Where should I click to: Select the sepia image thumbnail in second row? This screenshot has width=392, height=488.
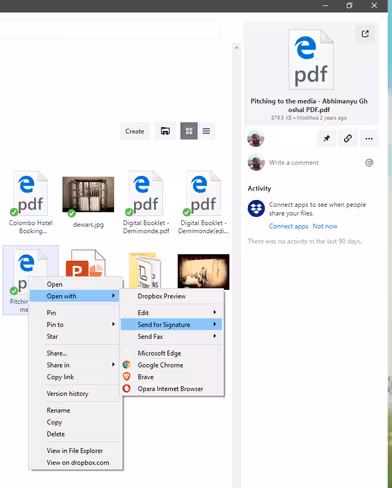[203, 271]
